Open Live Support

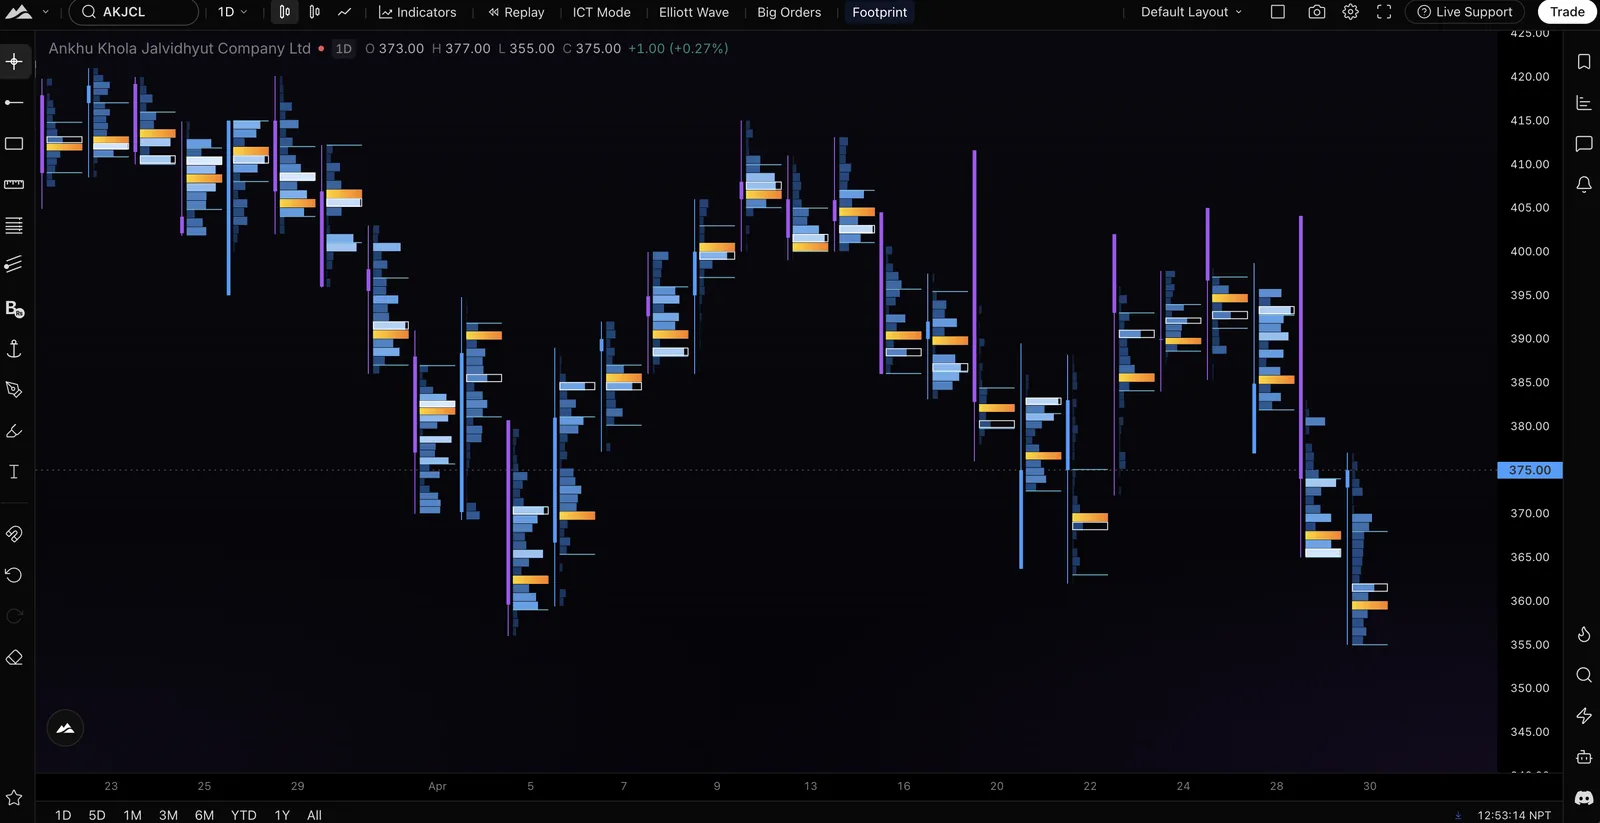(x=1465, y=12)
